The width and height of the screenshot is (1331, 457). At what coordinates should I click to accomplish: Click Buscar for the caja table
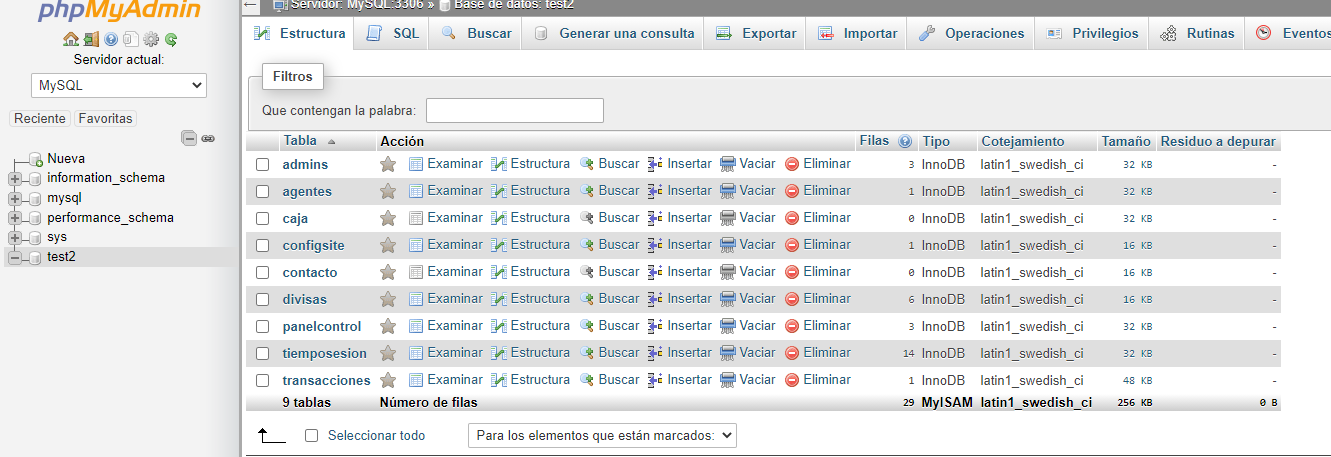pos(609,217)
